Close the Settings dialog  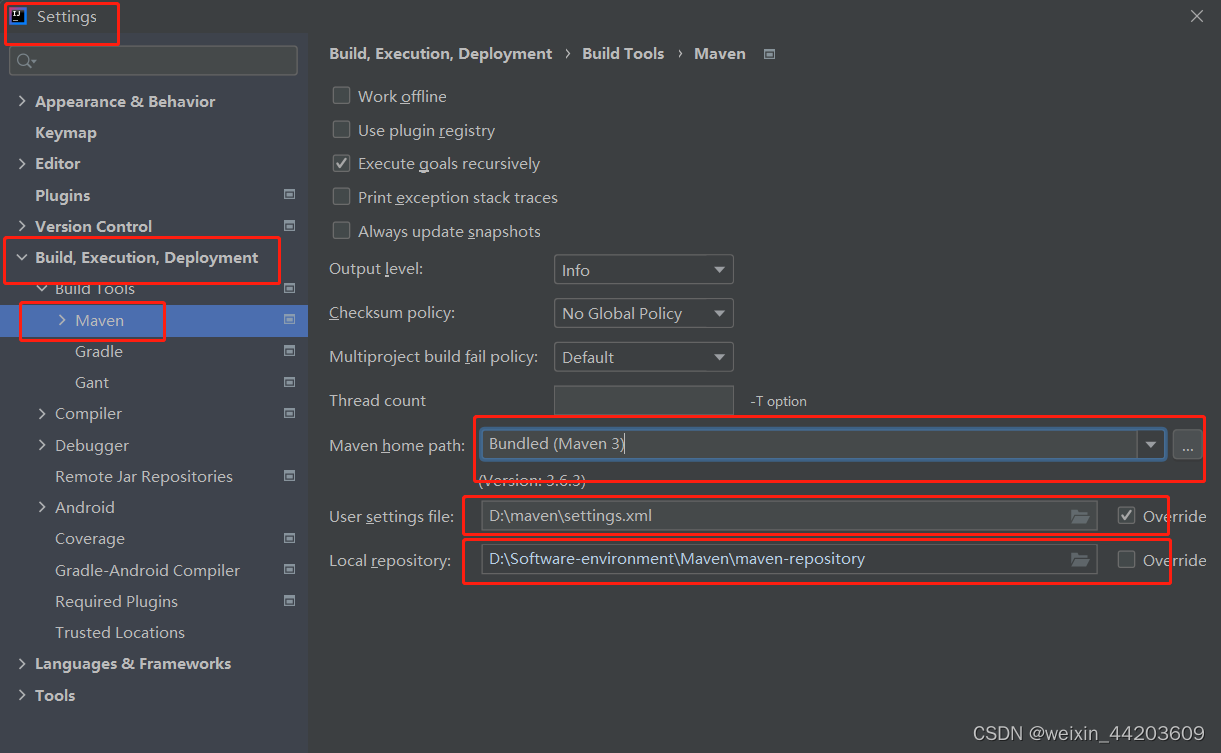[1197, 16]
